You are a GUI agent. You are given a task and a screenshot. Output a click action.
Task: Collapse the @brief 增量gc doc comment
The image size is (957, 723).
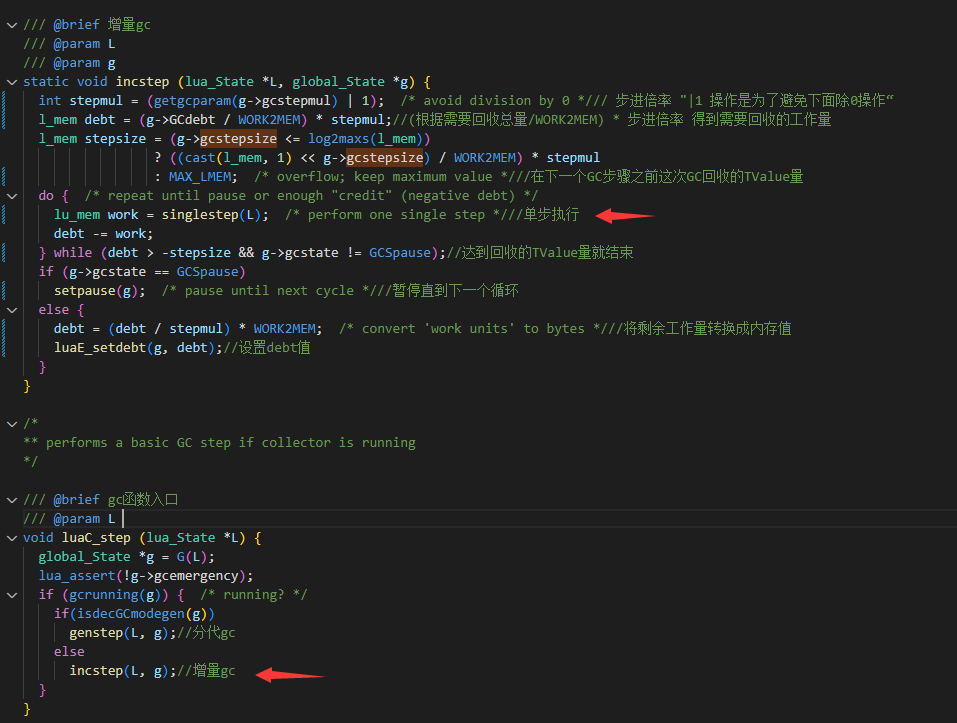click(12, 24)
